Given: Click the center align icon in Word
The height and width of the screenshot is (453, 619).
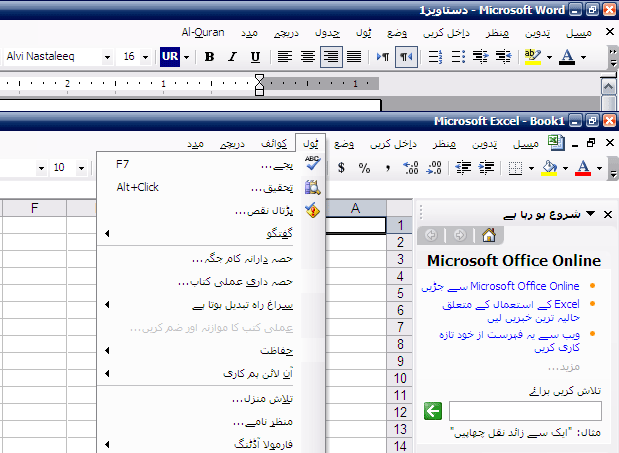Looking at the screenshot, I should tap(308, 57).
